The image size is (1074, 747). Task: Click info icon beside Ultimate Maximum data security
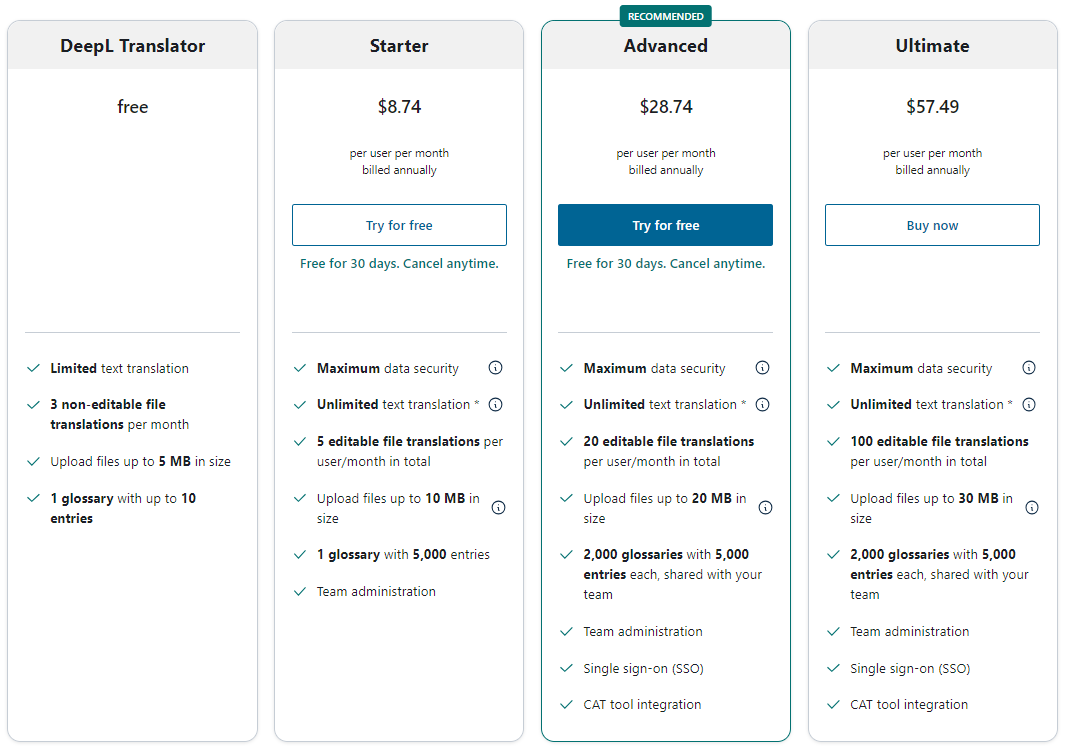coord(1029,368)
